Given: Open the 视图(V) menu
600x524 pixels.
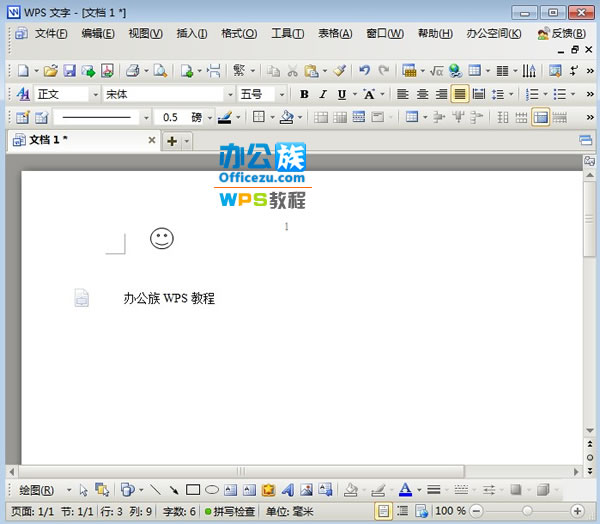Looking at the screenshot, I should pos(145,34).
